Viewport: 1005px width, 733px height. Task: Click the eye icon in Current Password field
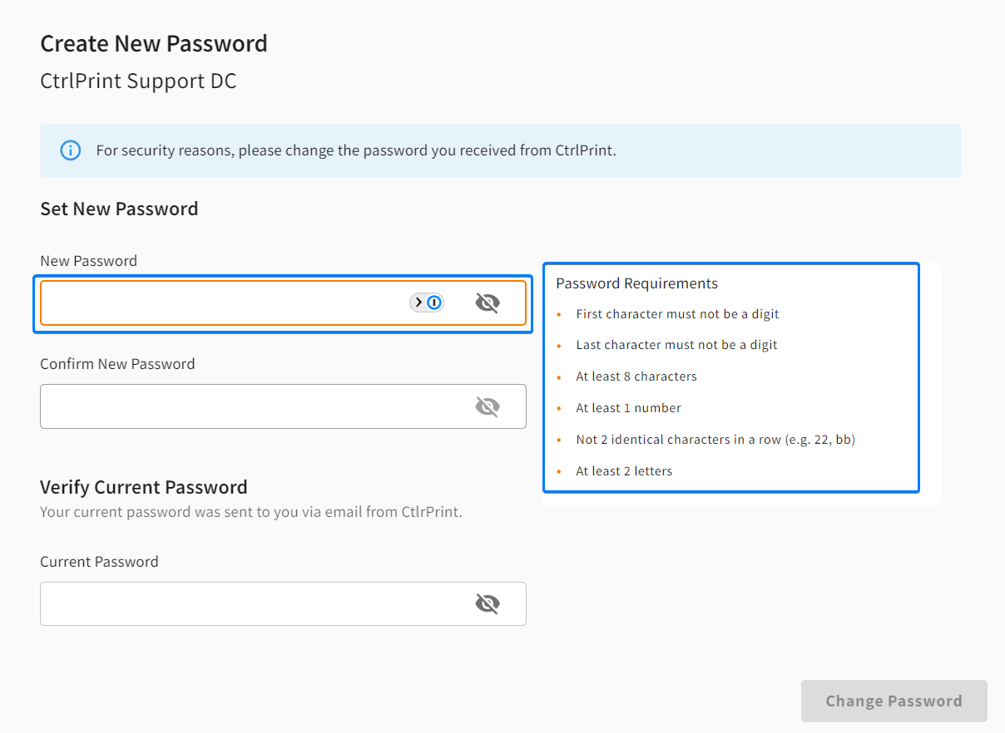coord(488,603)
